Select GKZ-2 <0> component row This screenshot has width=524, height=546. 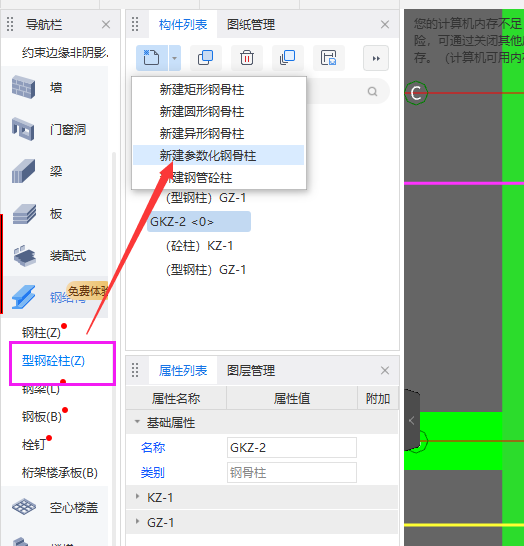(199, 221)
